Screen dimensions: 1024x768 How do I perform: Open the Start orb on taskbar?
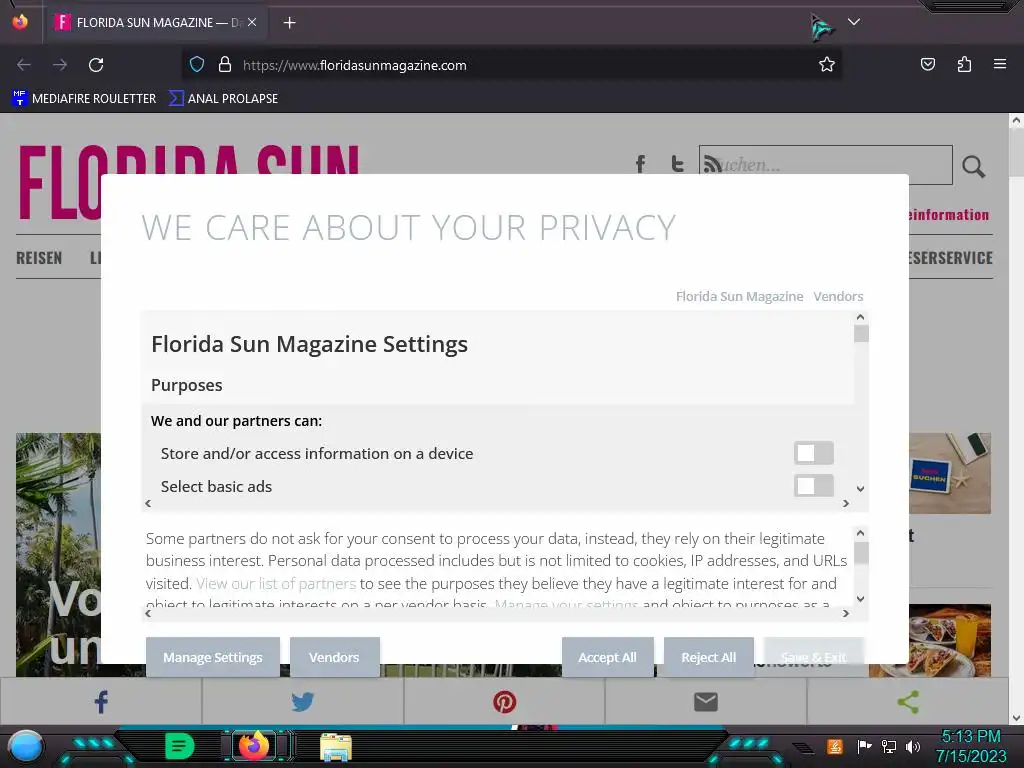click(x=25, y=746)
